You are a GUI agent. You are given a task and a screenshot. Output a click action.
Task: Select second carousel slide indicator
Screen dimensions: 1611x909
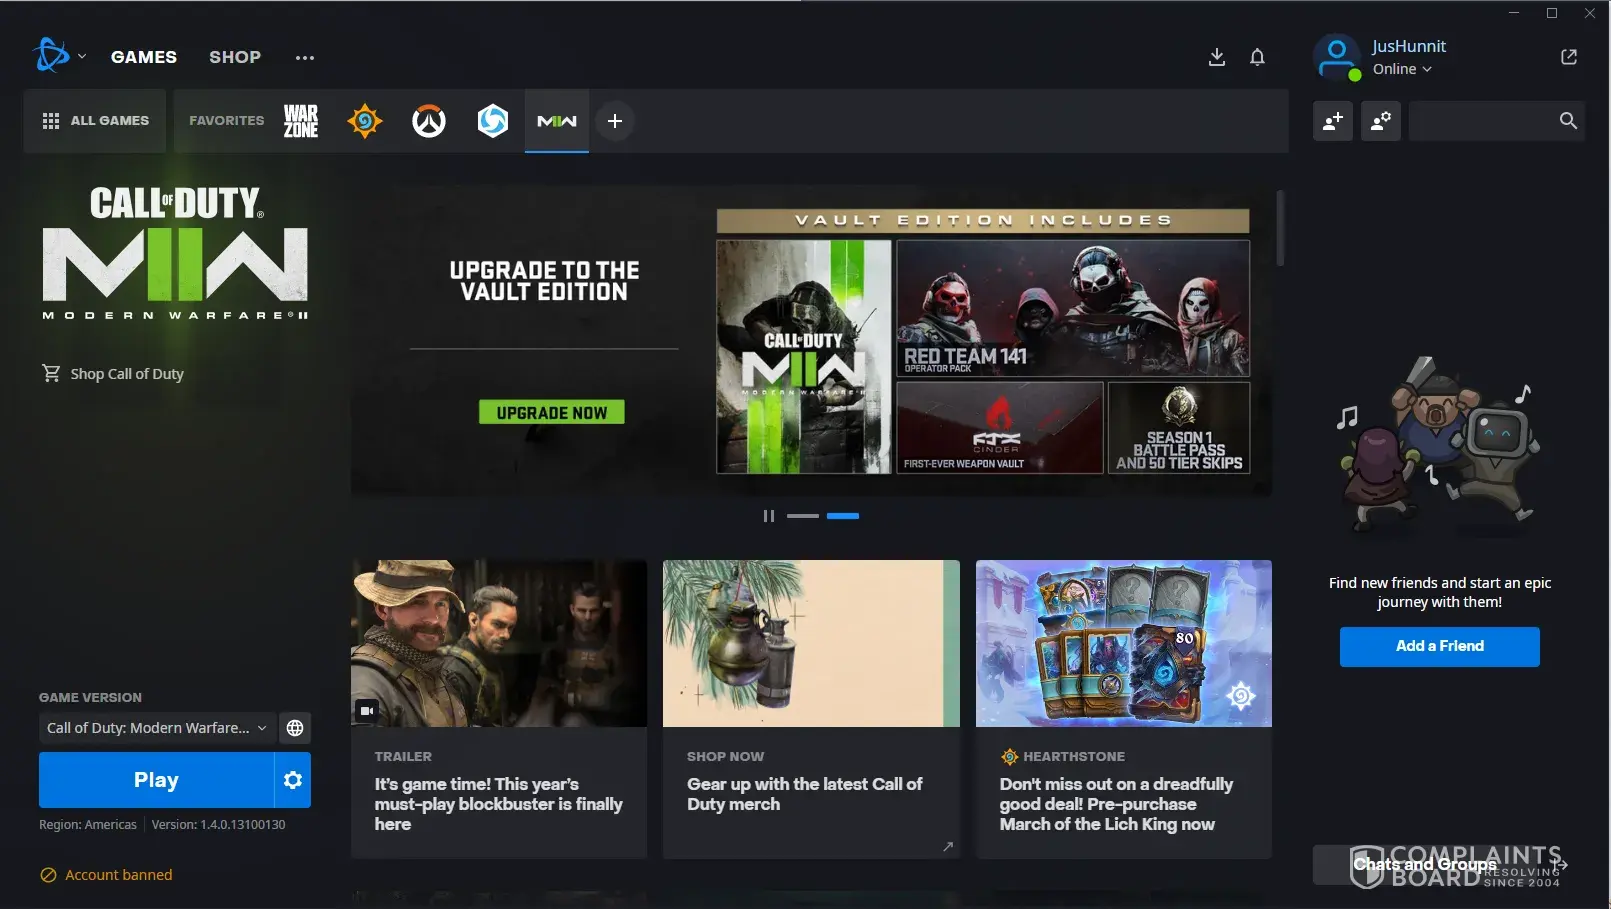[843, 516]
